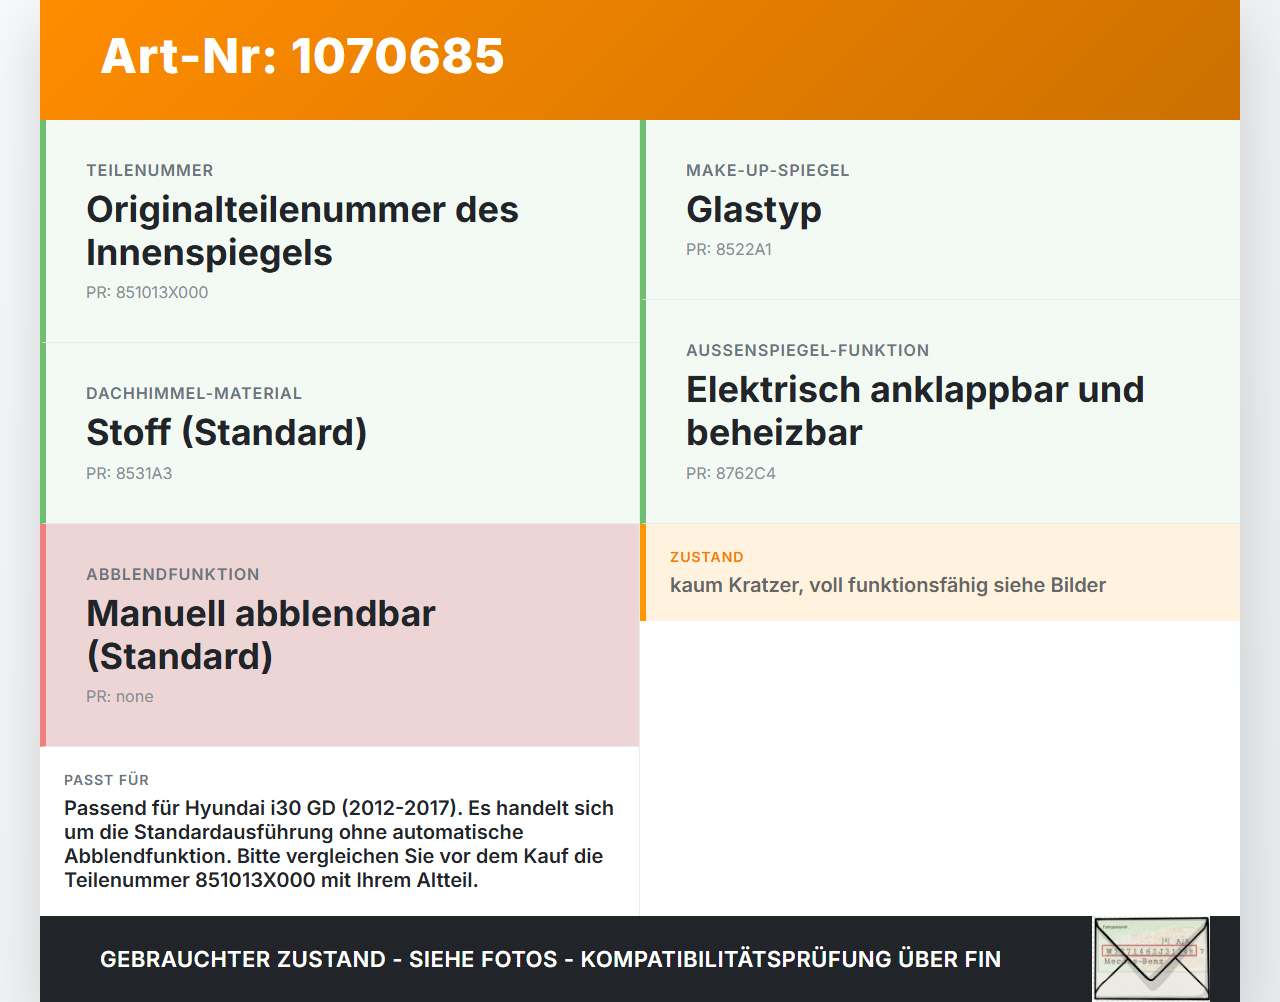This screenshot has height=1002, width=1280.
Task: Click the Passt für section label
Action: click(106, 780)
